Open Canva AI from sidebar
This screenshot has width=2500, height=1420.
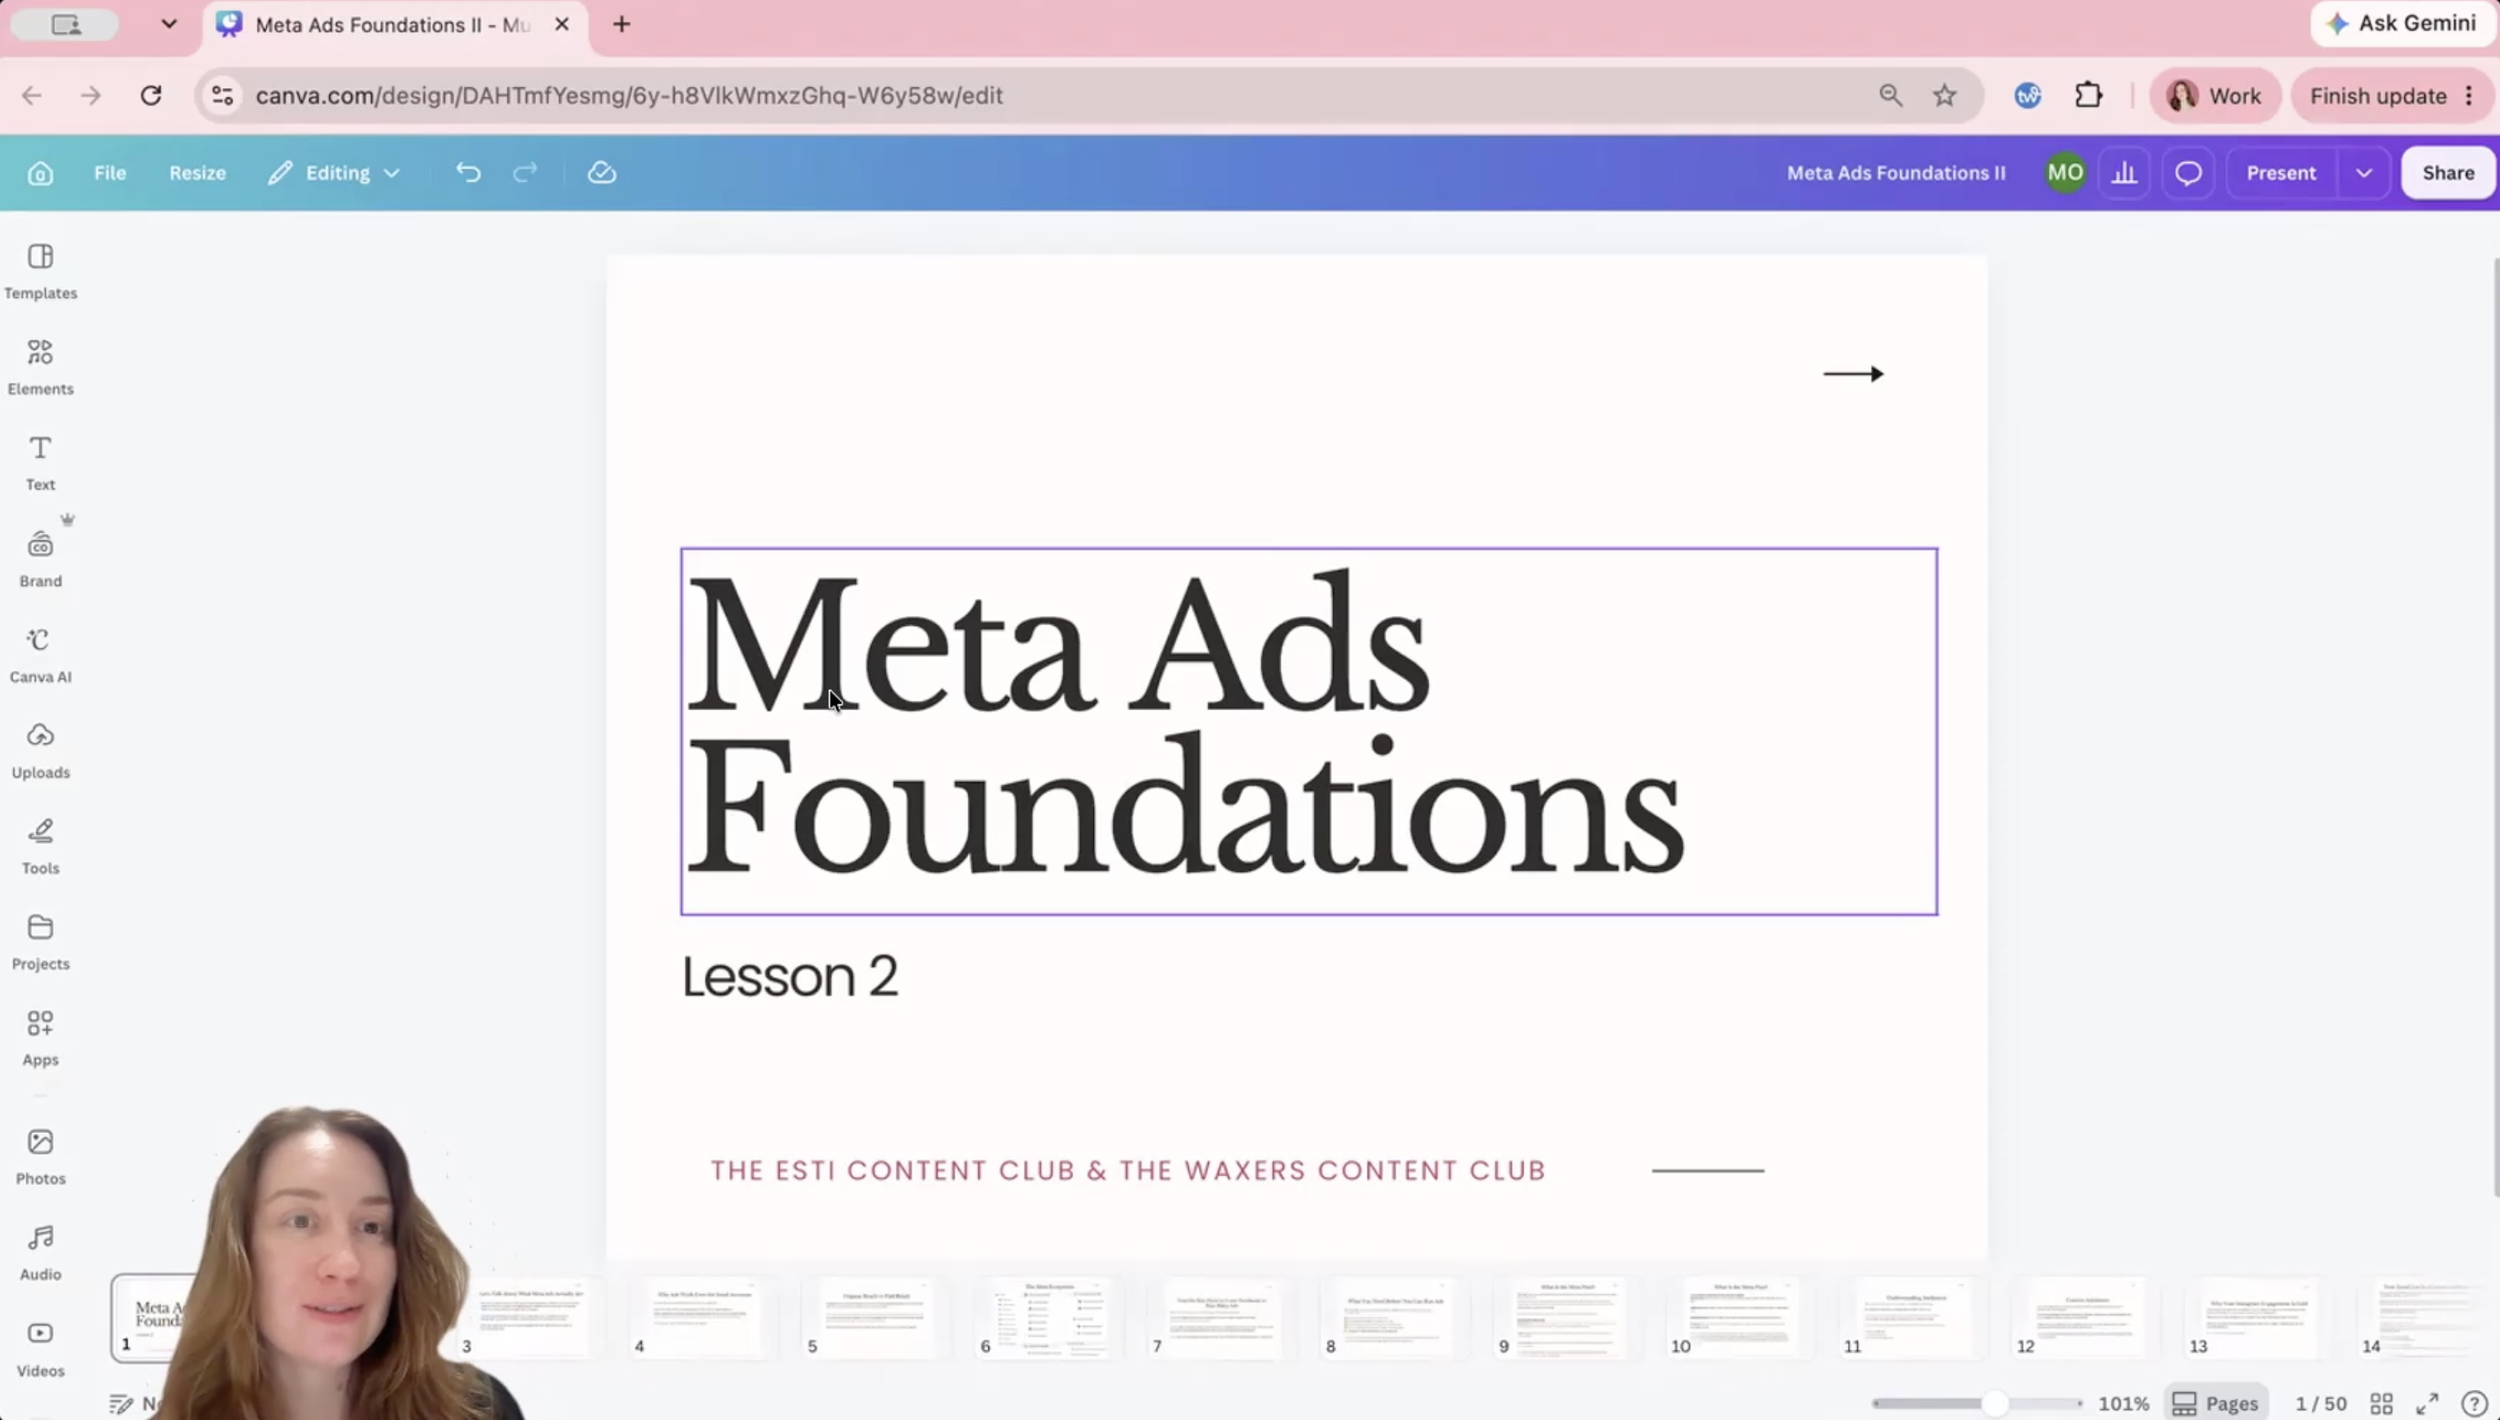pyautogui.click(x=40, y=654)
